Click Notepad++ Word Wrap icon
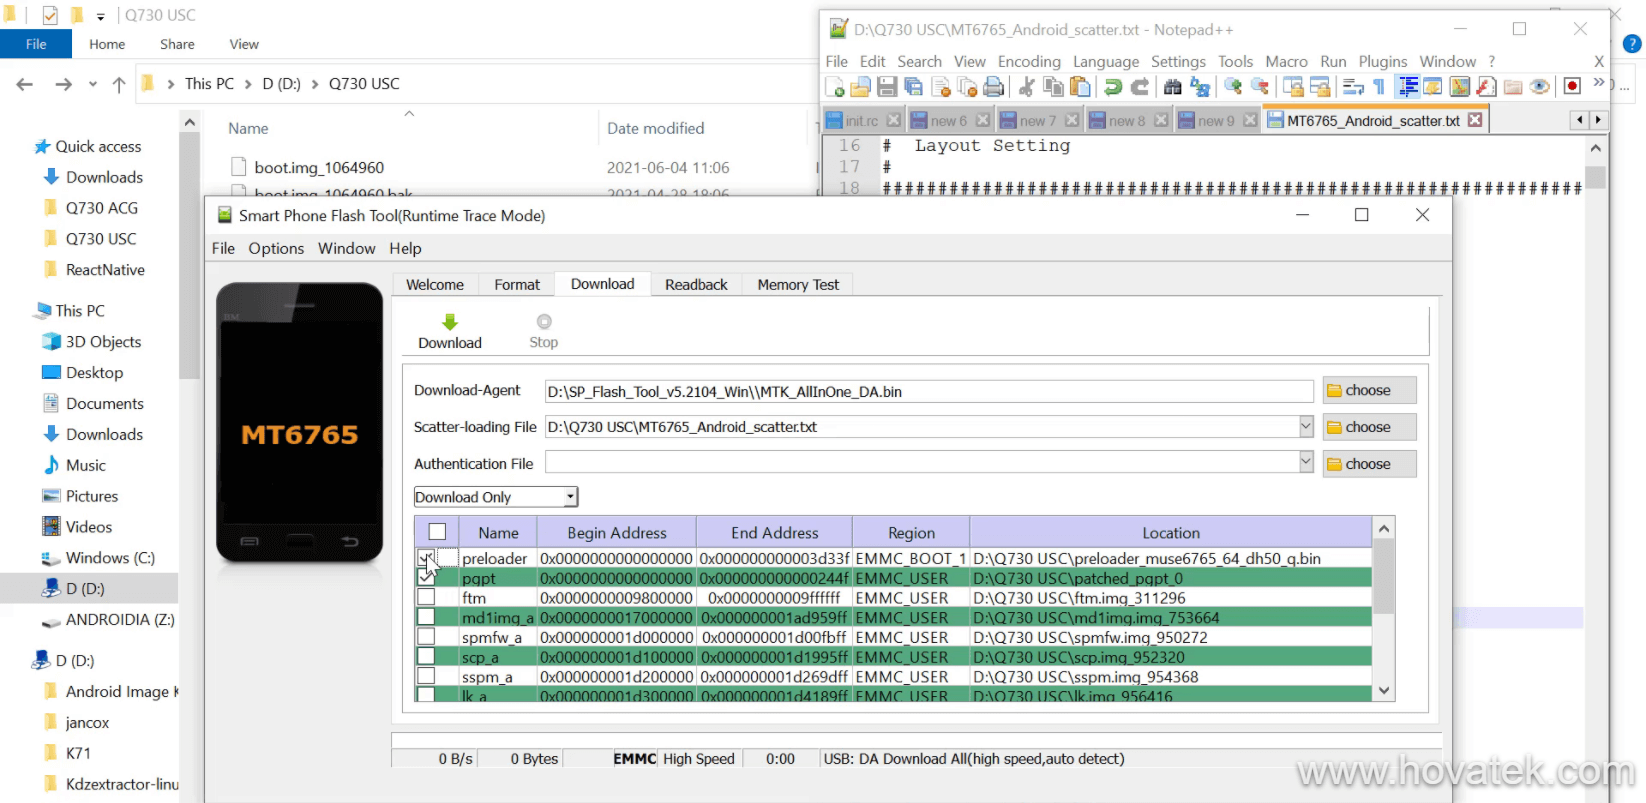 1353,87
